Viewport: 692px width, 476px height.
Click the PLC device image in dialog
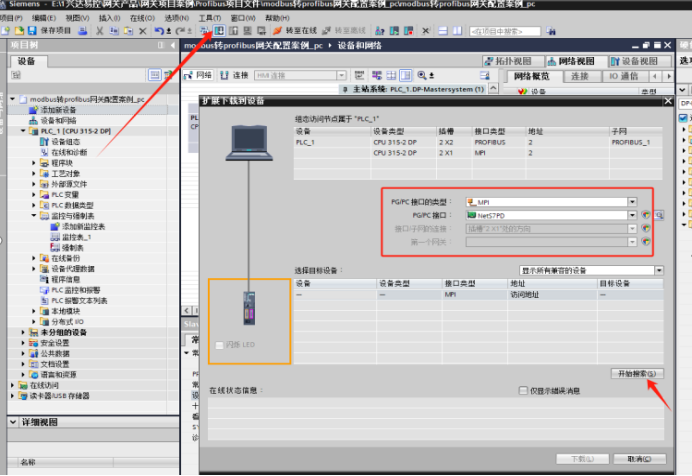pos(250,308)
